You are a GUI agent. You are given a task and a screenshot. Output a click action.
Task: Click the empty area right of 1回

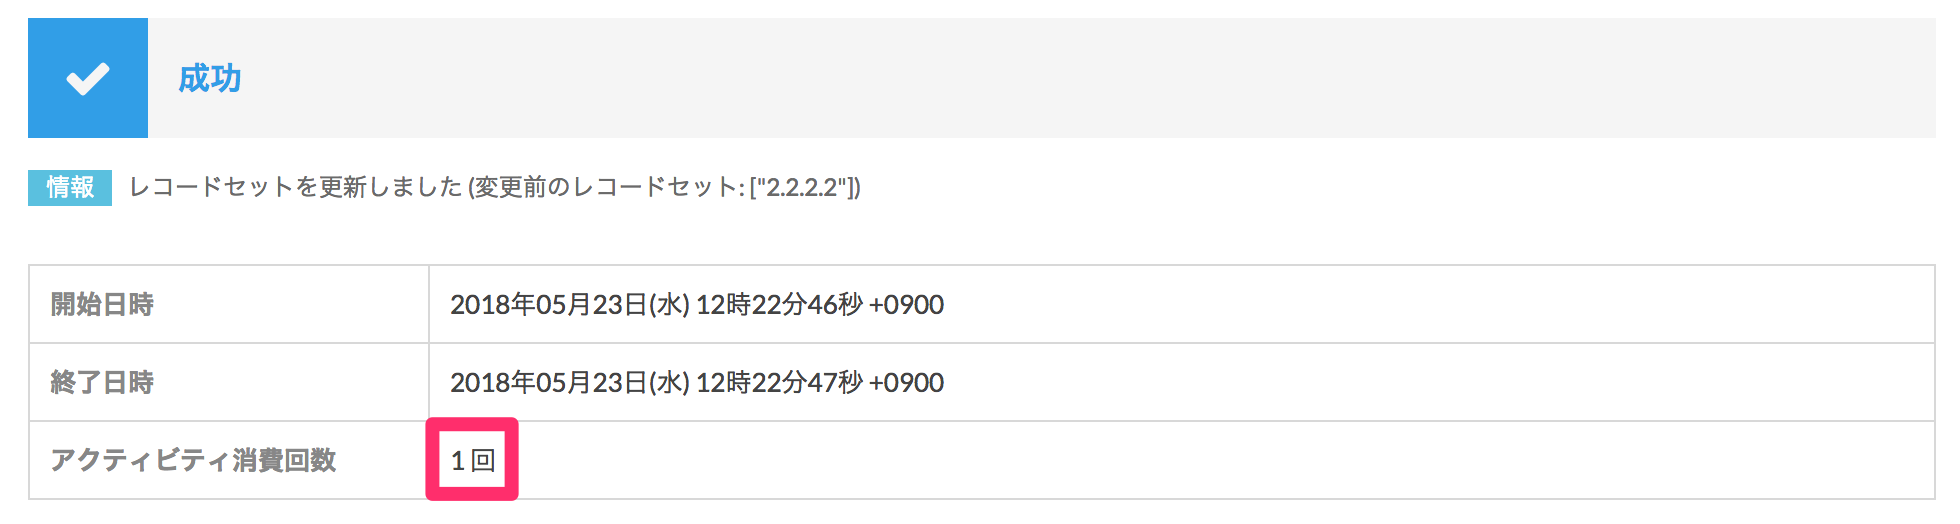[x=1226, y=460]
